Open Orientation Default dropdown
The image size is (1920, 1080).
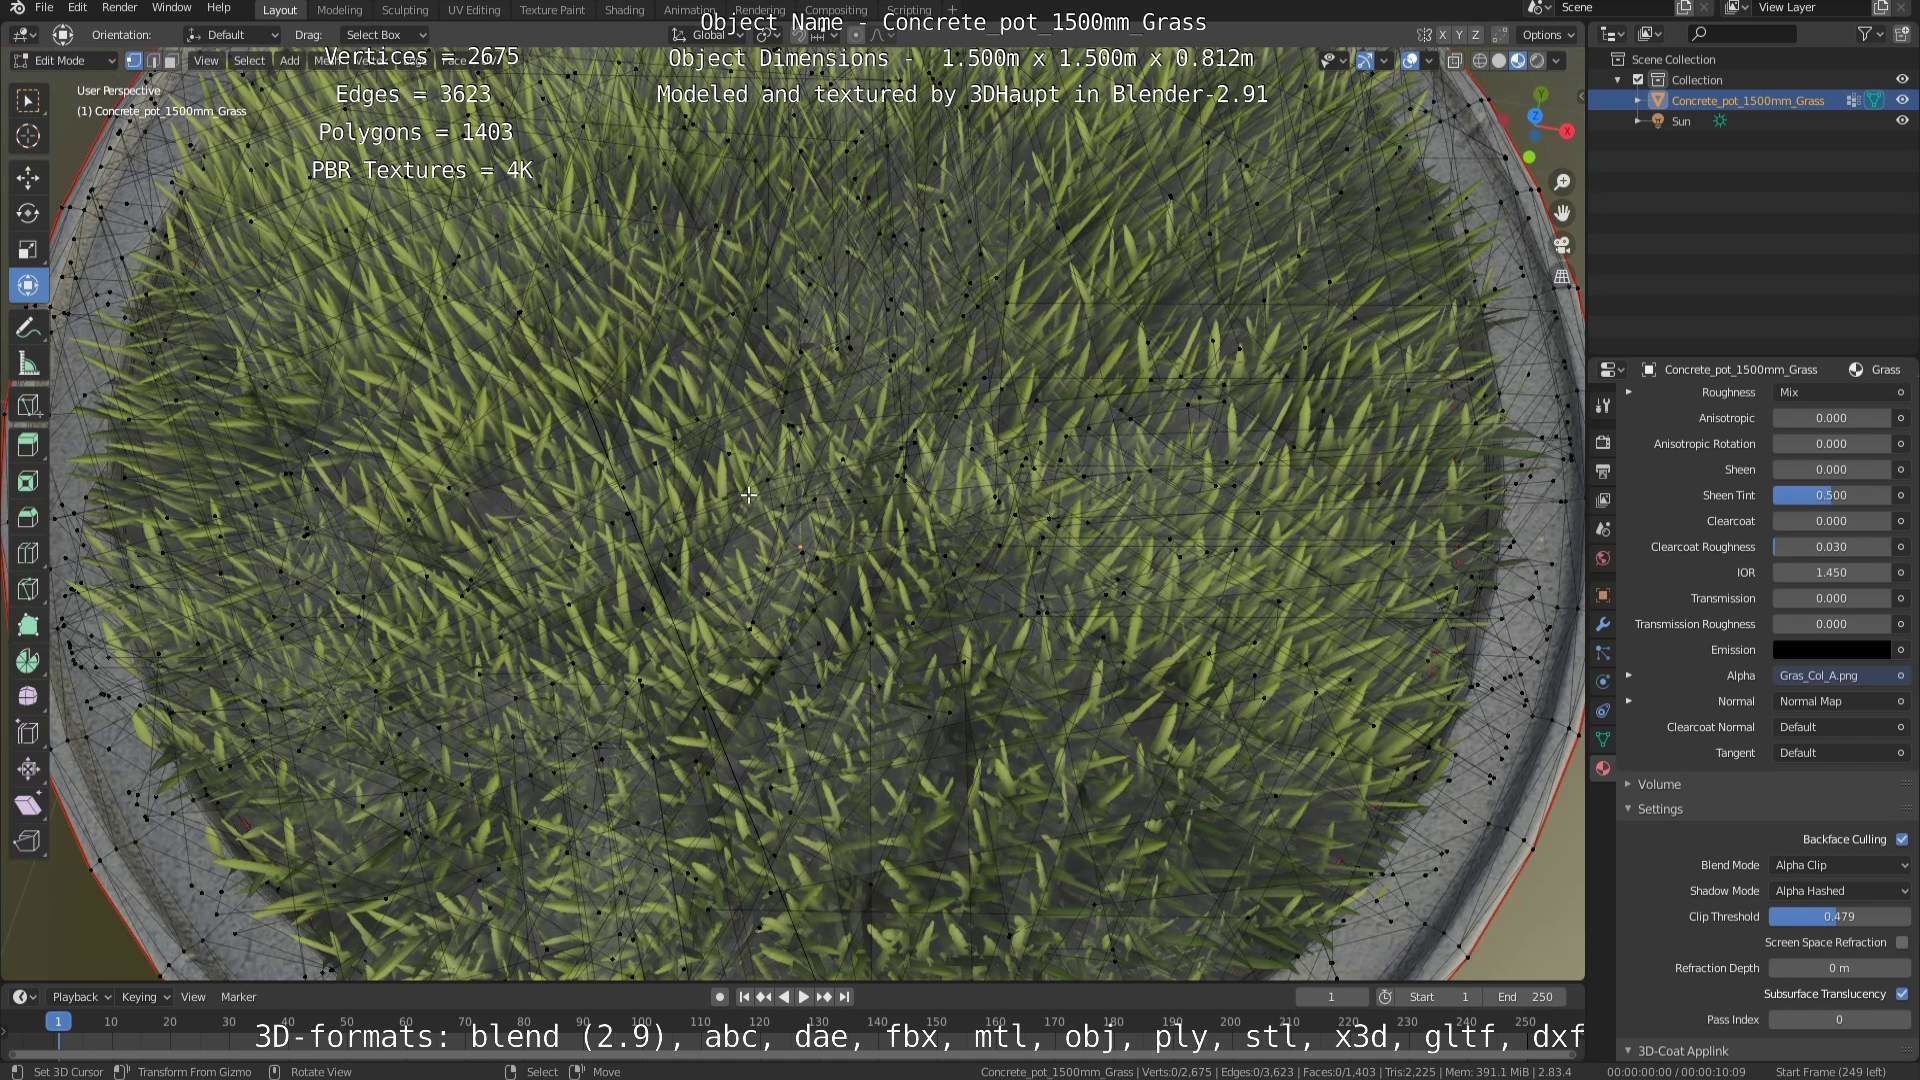click(232, 35)
